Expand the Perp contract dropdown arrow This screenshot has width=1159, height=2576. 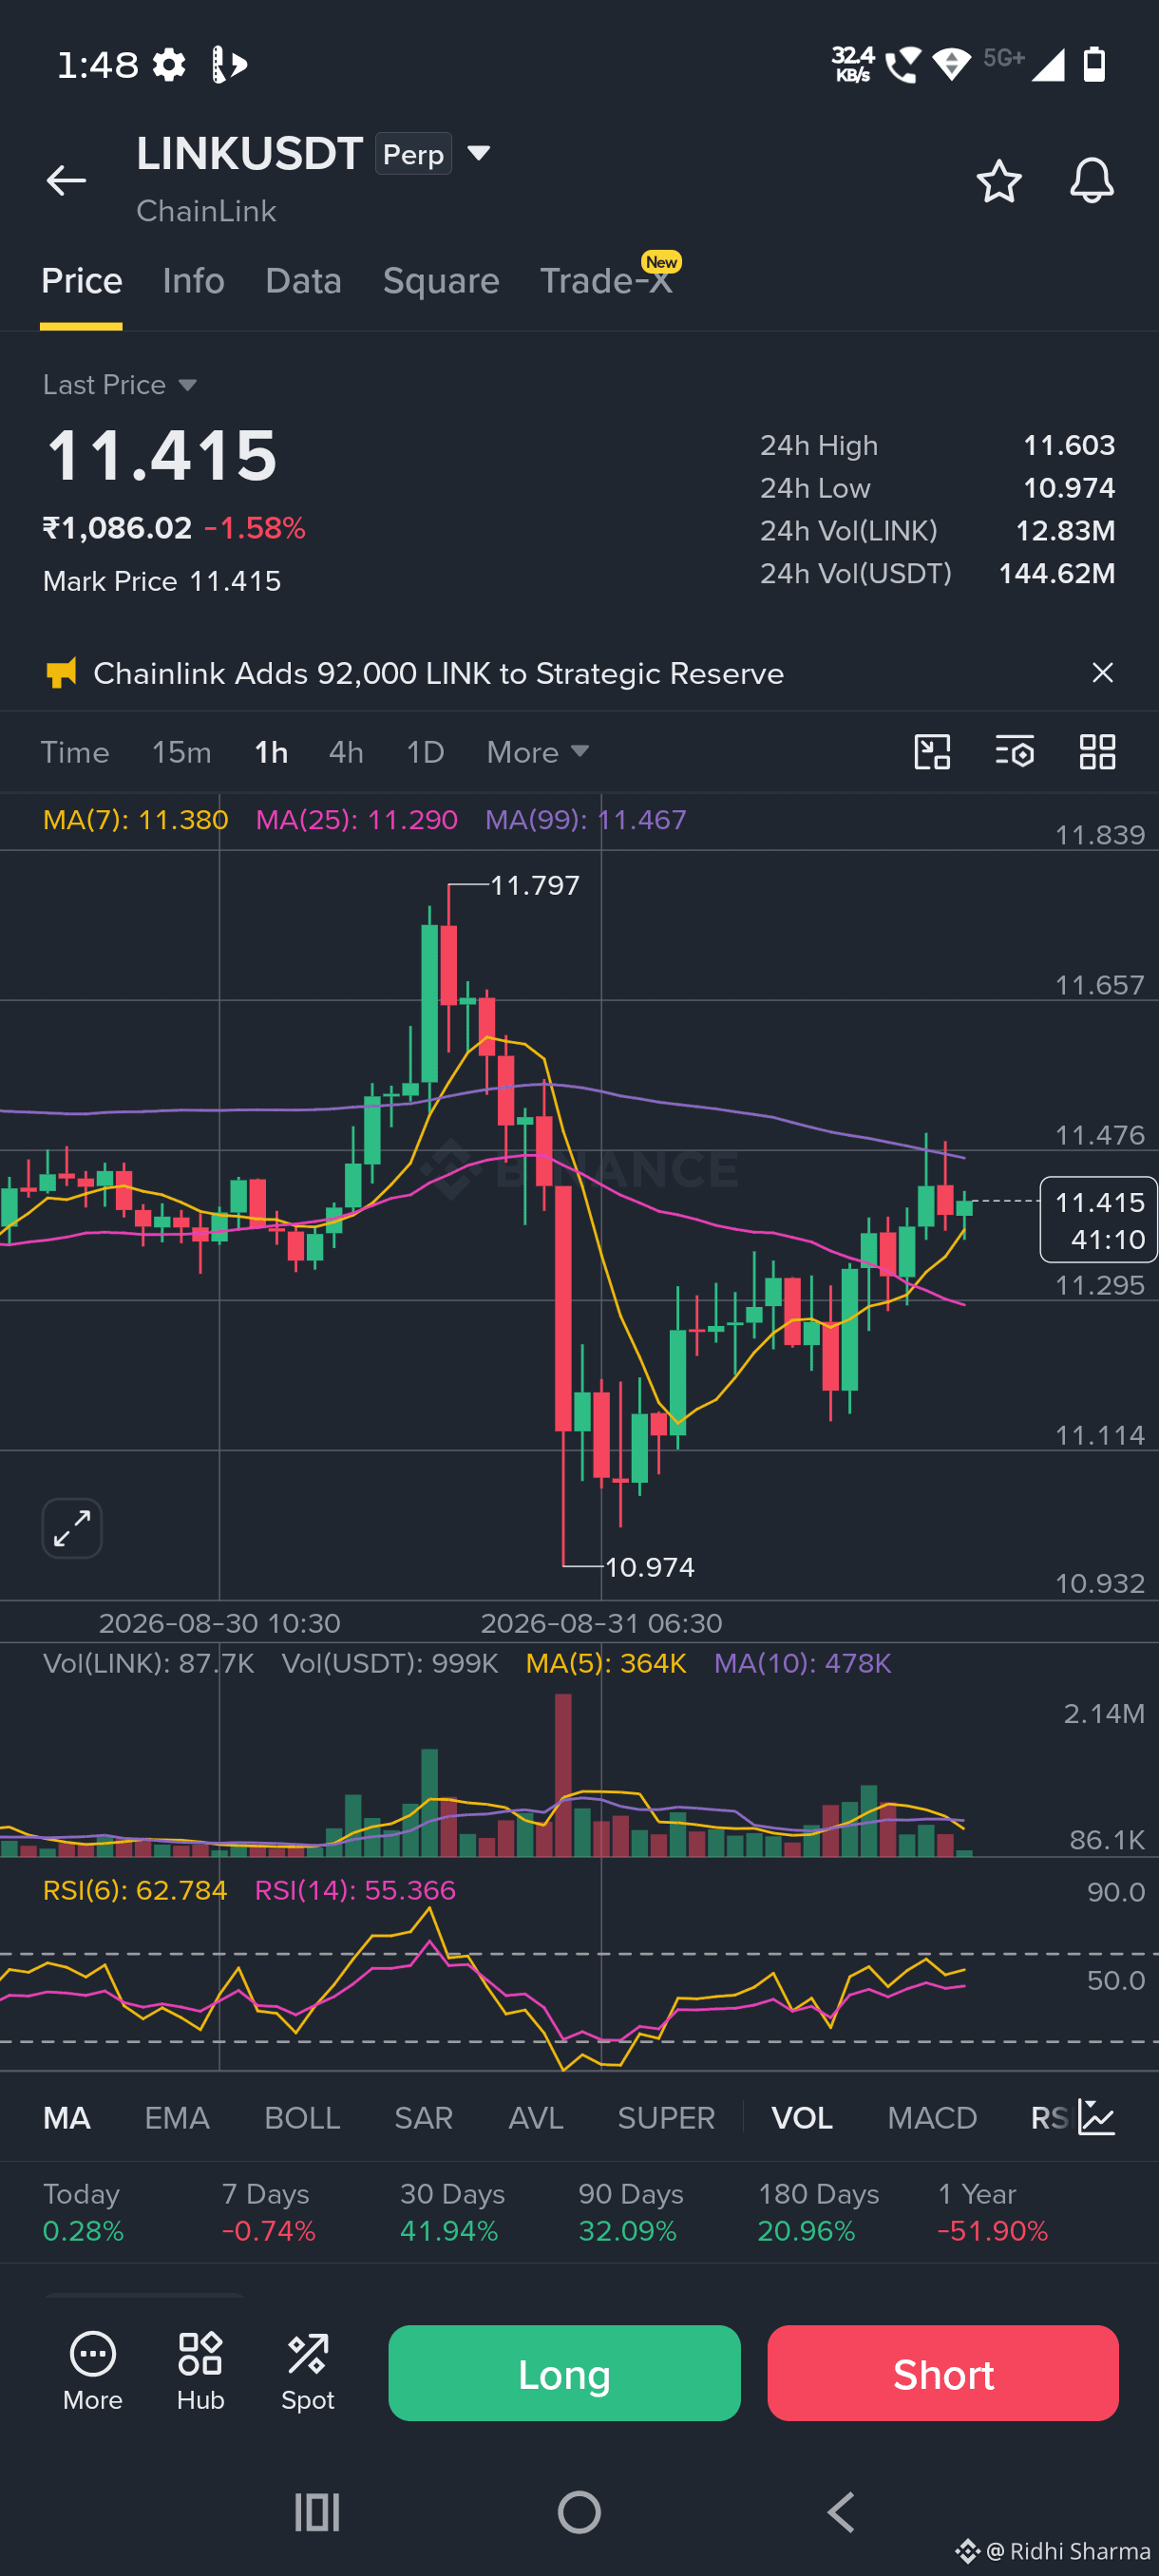point(479,153)
